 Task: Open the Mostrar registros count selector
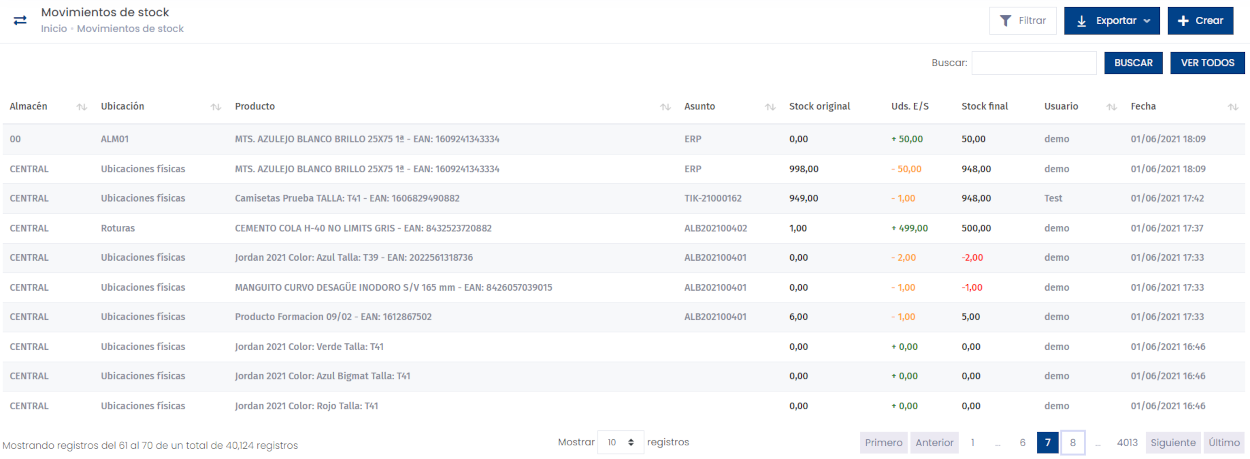pos(620,442)
